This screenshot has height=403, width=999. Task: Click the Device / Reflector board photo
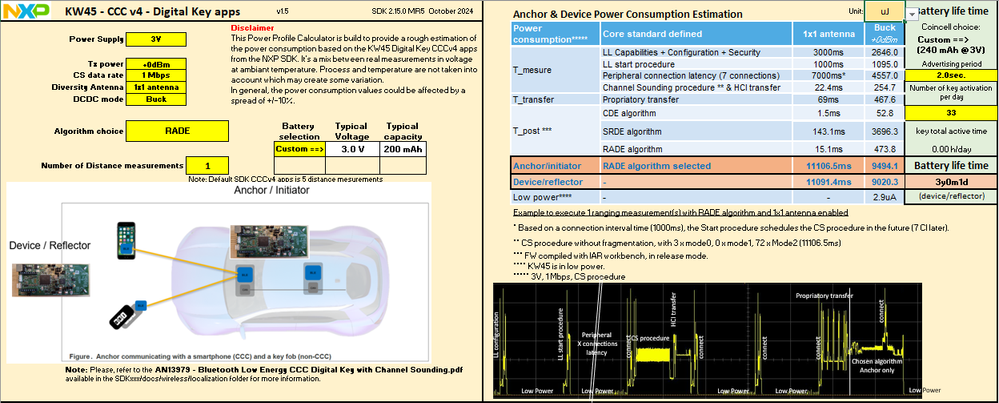50,281
